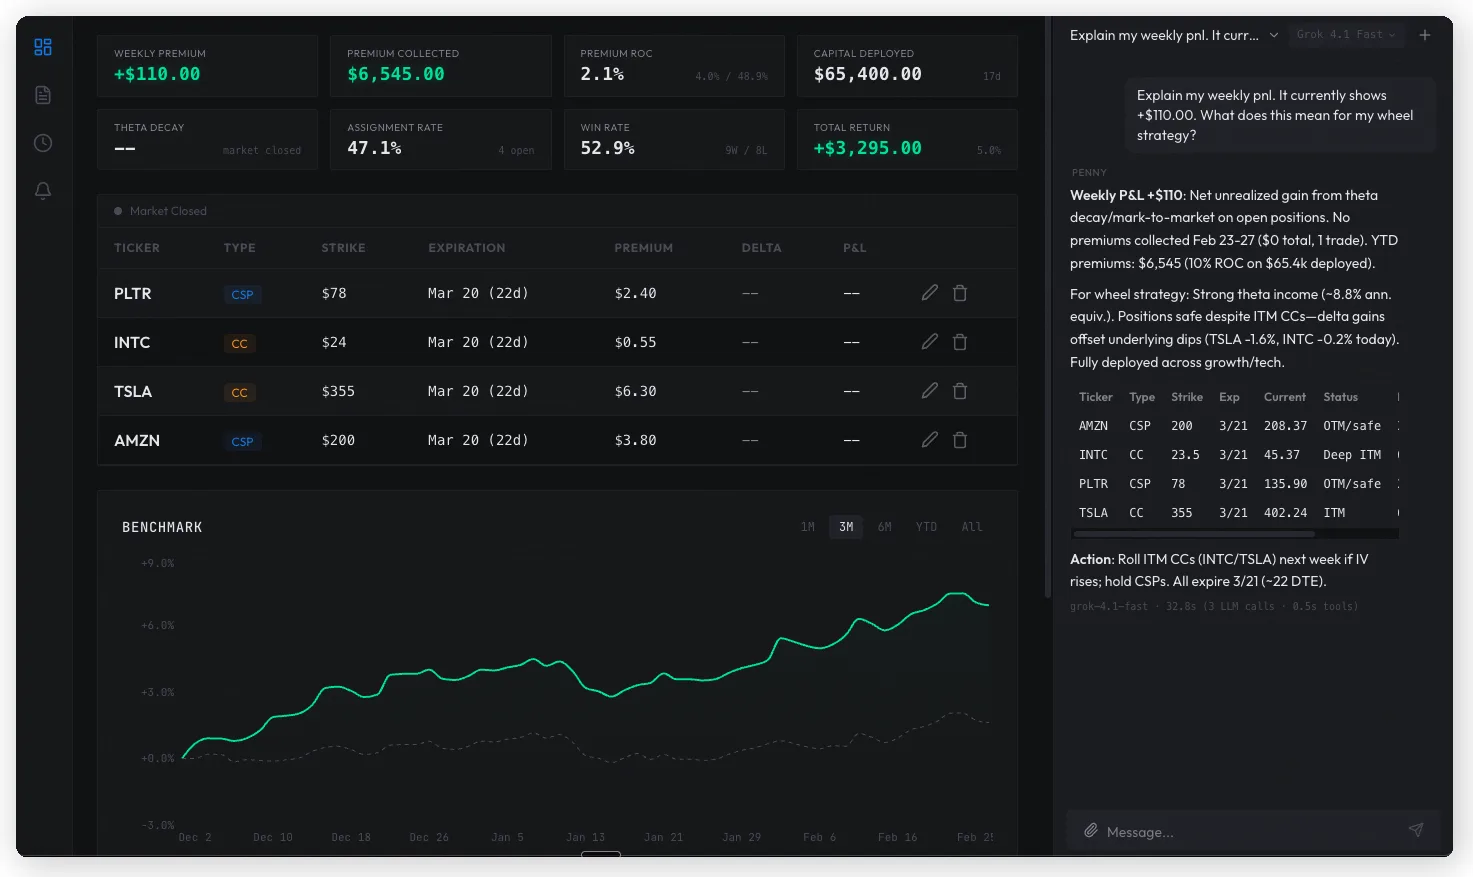The height and width of the screenshot is (877, 1473).
Task: Click the Market Closed status indicator dot
Action: [x=118, y=210]
